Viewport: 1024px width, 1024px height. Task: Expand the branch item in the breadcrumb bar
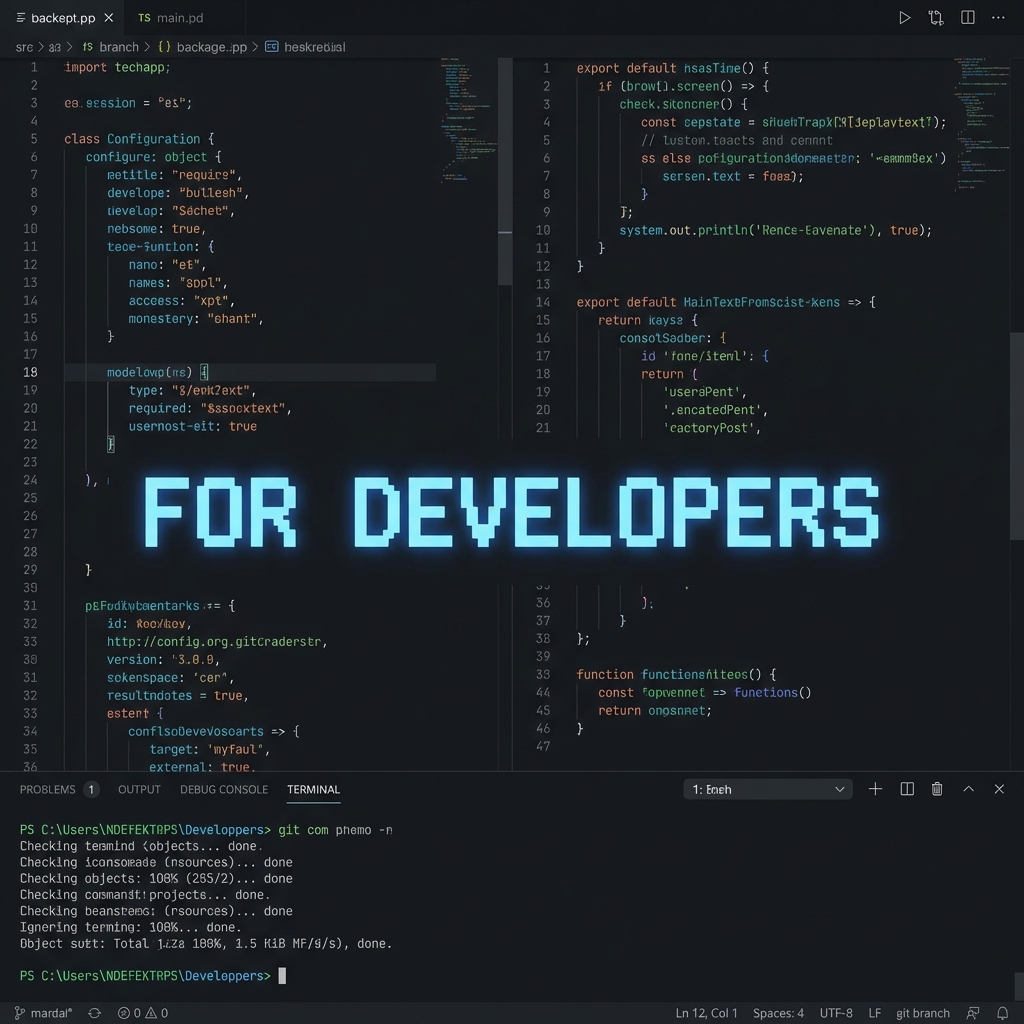(119, 47)
